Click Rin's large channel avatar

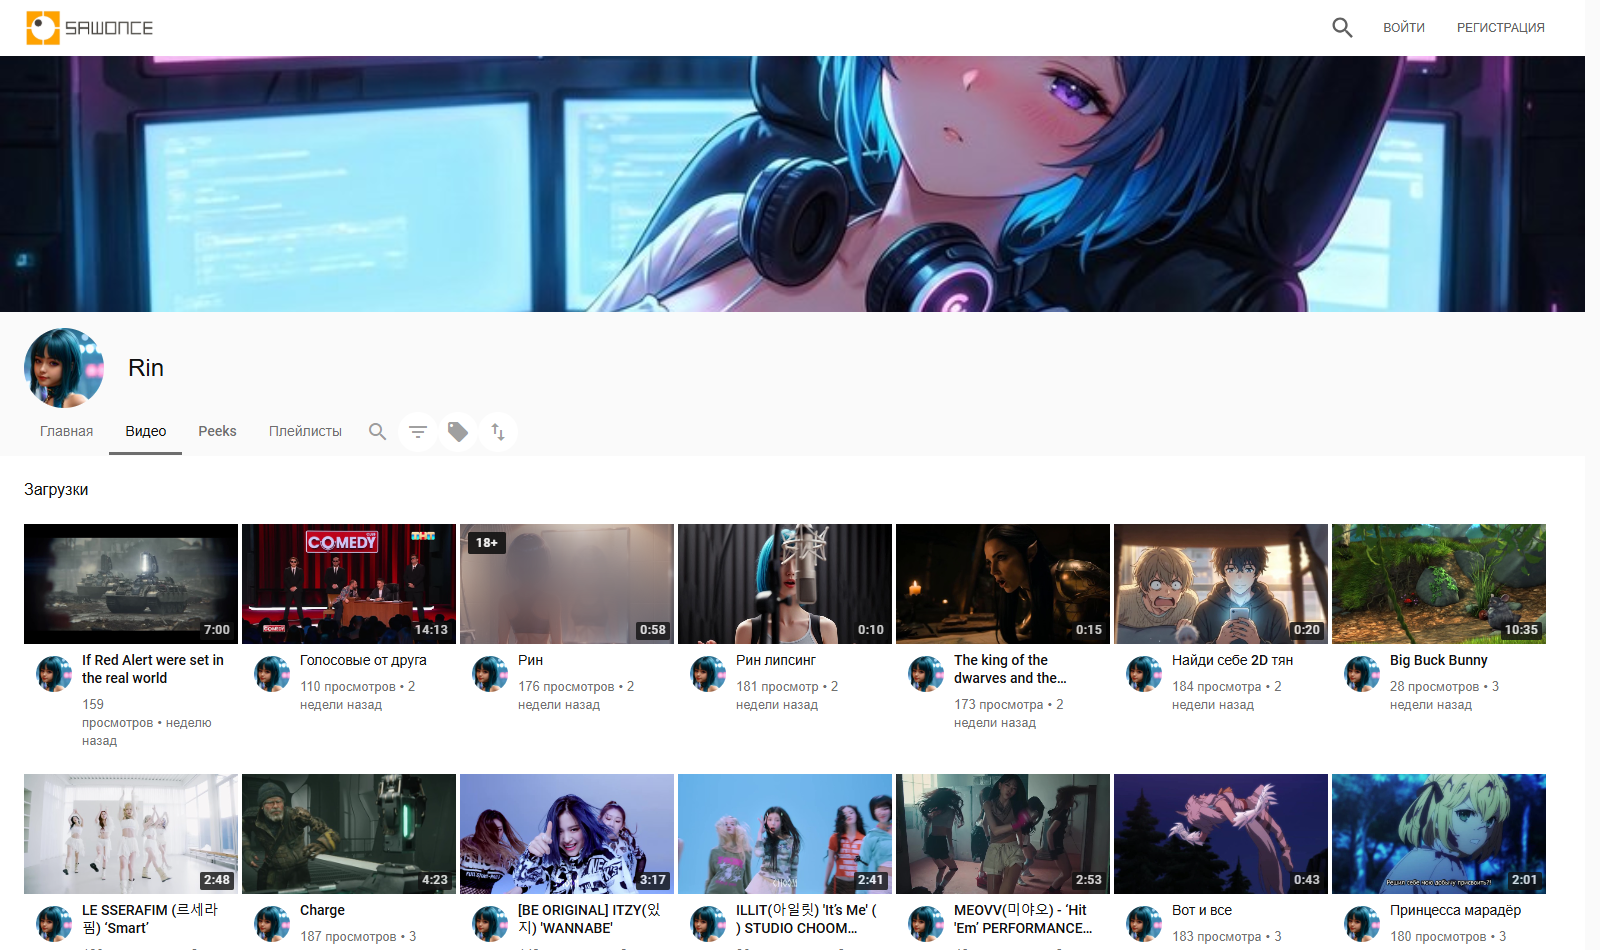pyautogui.click(x=64, y=368)
